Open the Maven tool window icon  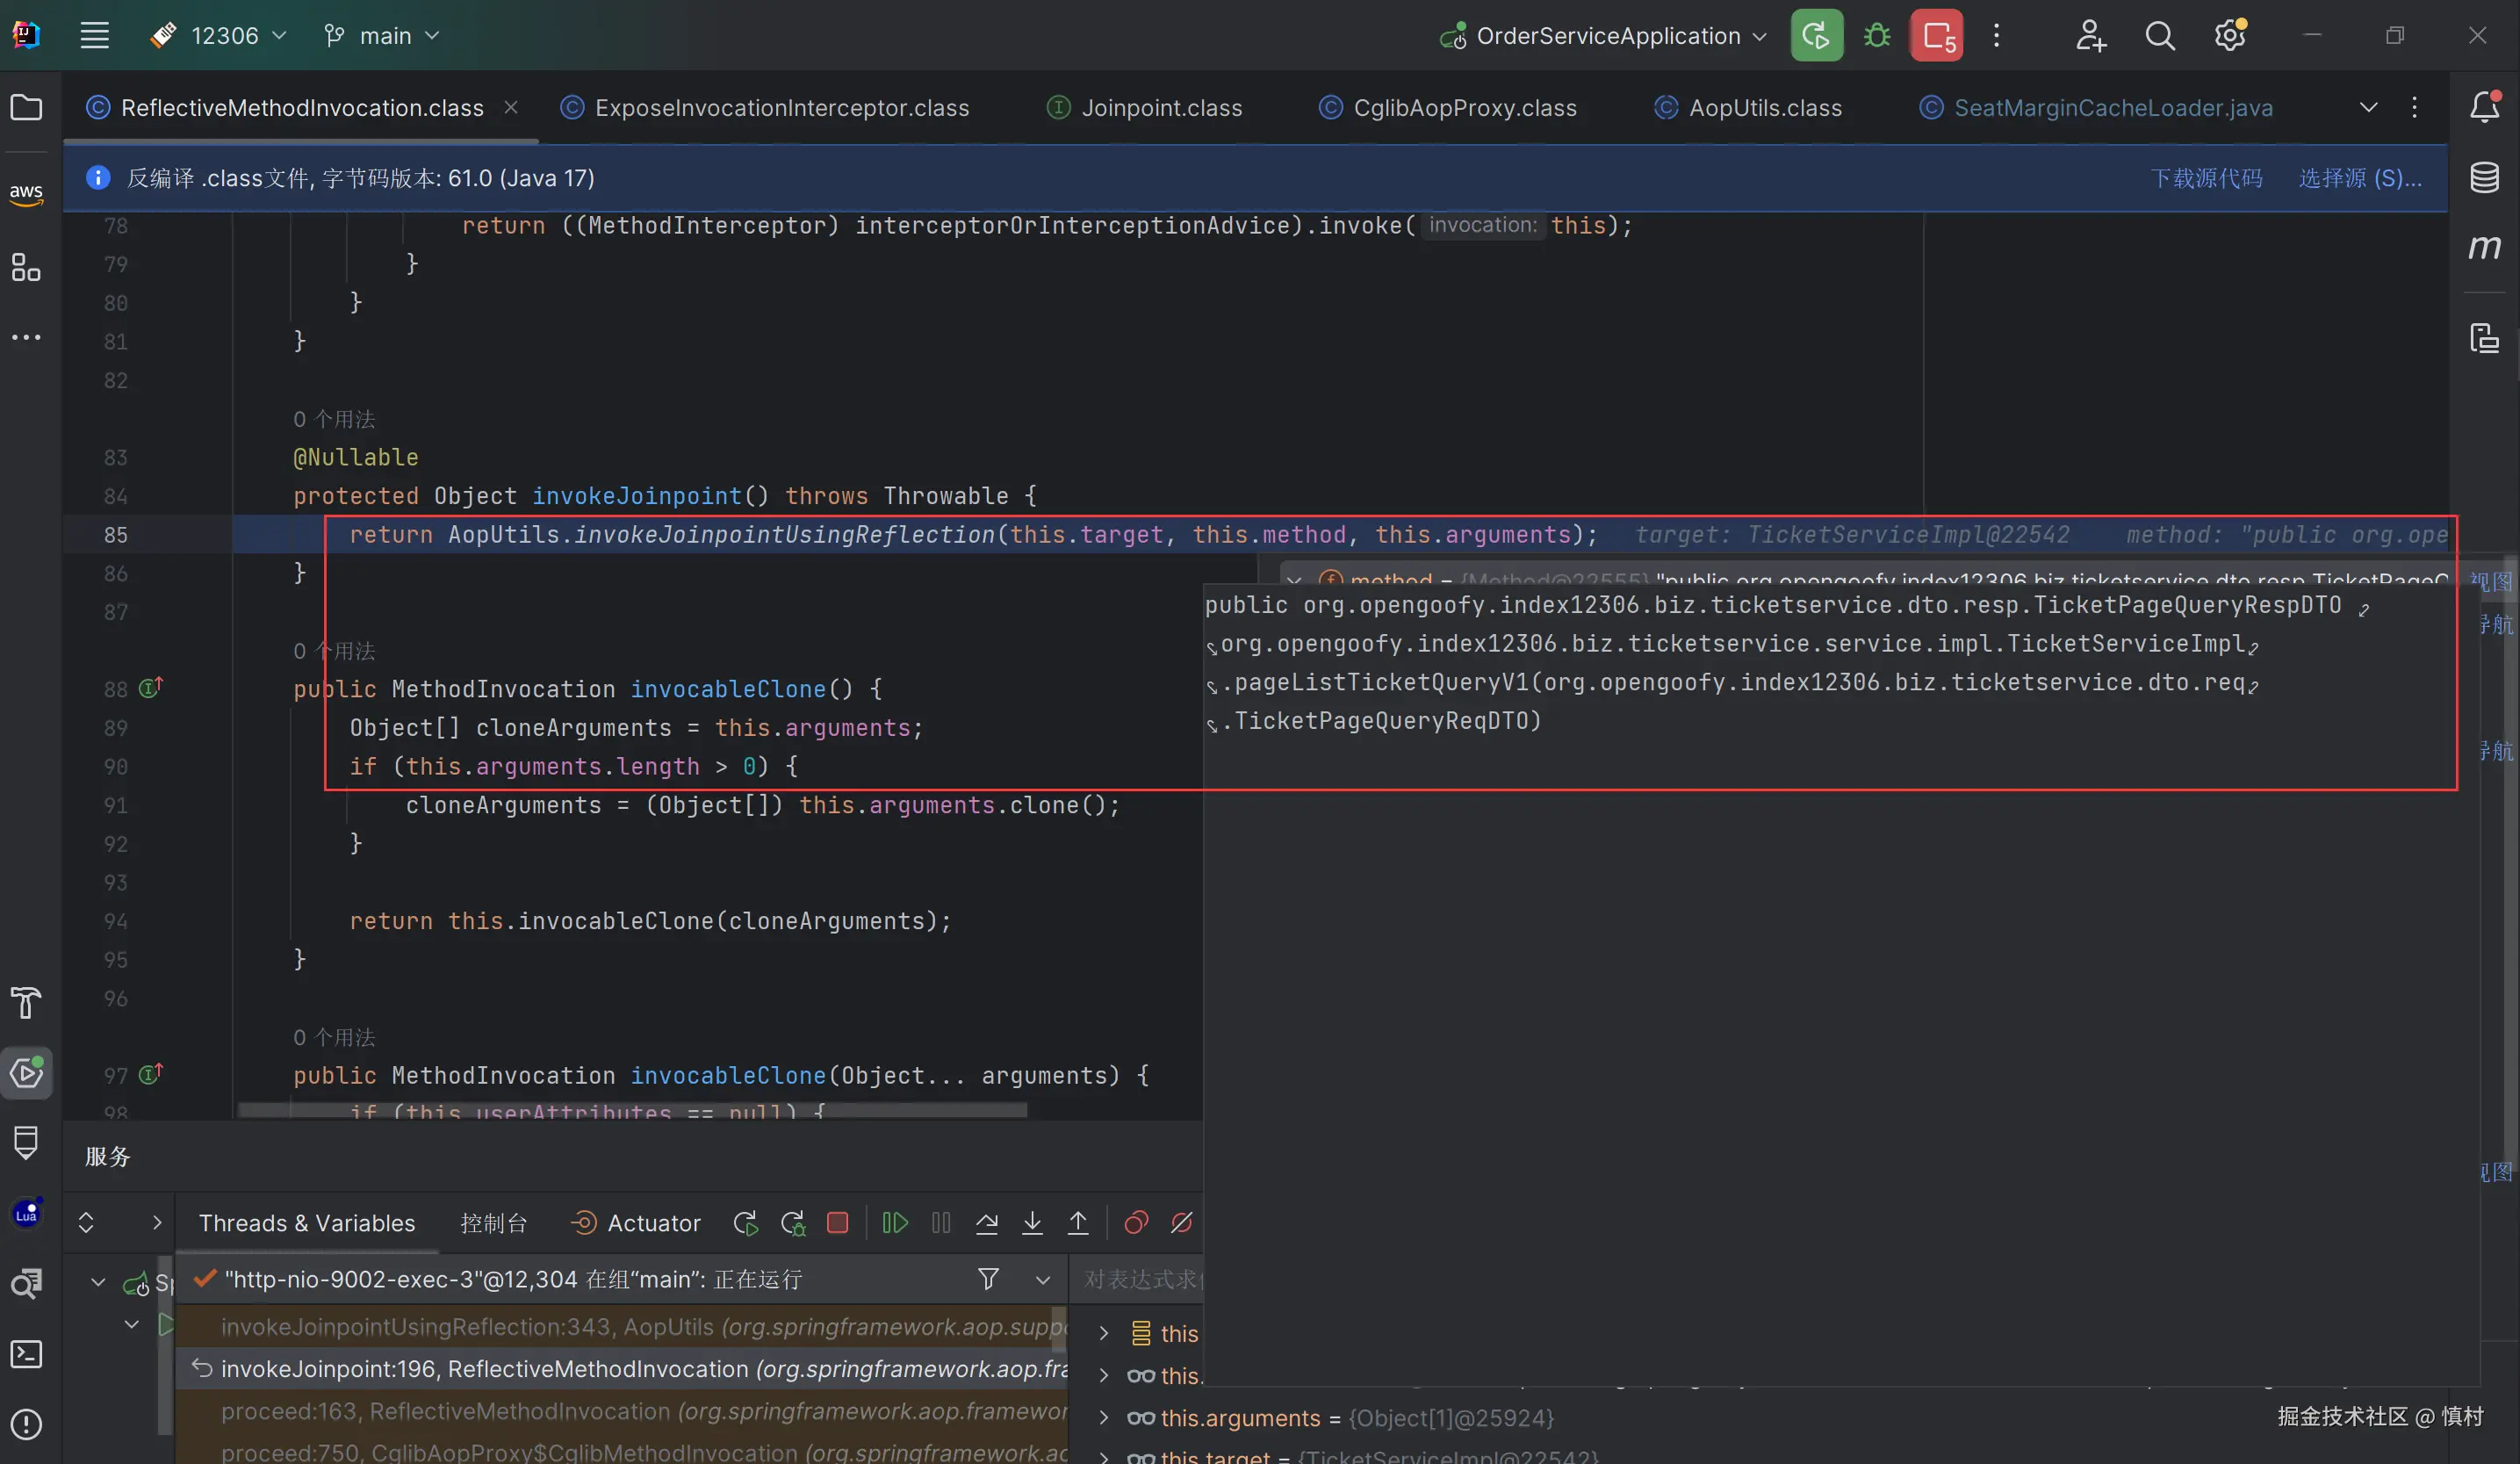(2484, 247)
